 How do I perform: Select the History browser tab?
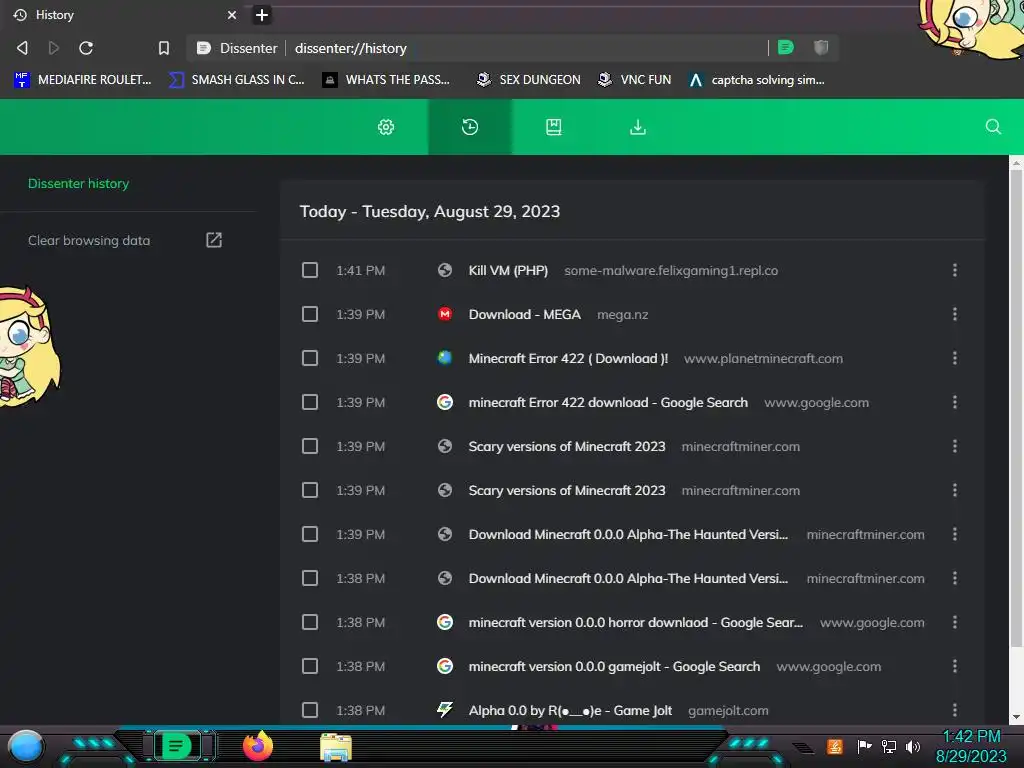coord(124,15)
